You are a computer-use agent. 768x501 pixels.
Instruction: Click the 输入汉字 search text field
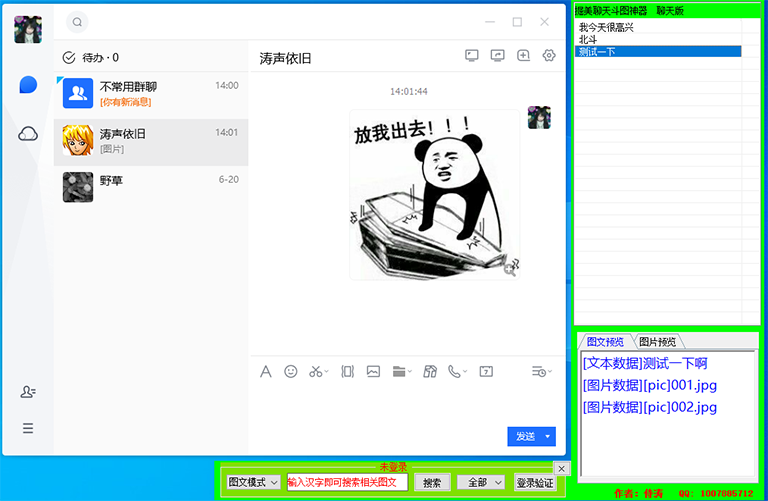(x=347, y=482)
